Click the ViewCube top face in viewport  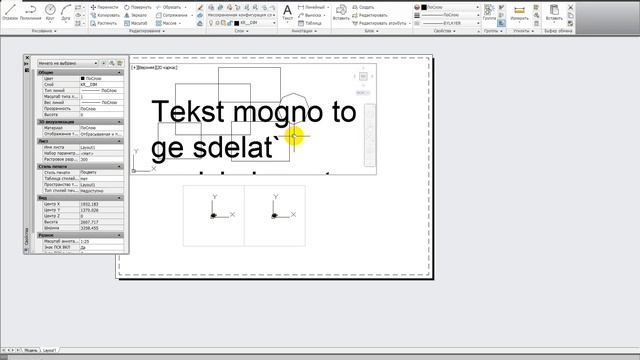[x=363, y=76]
